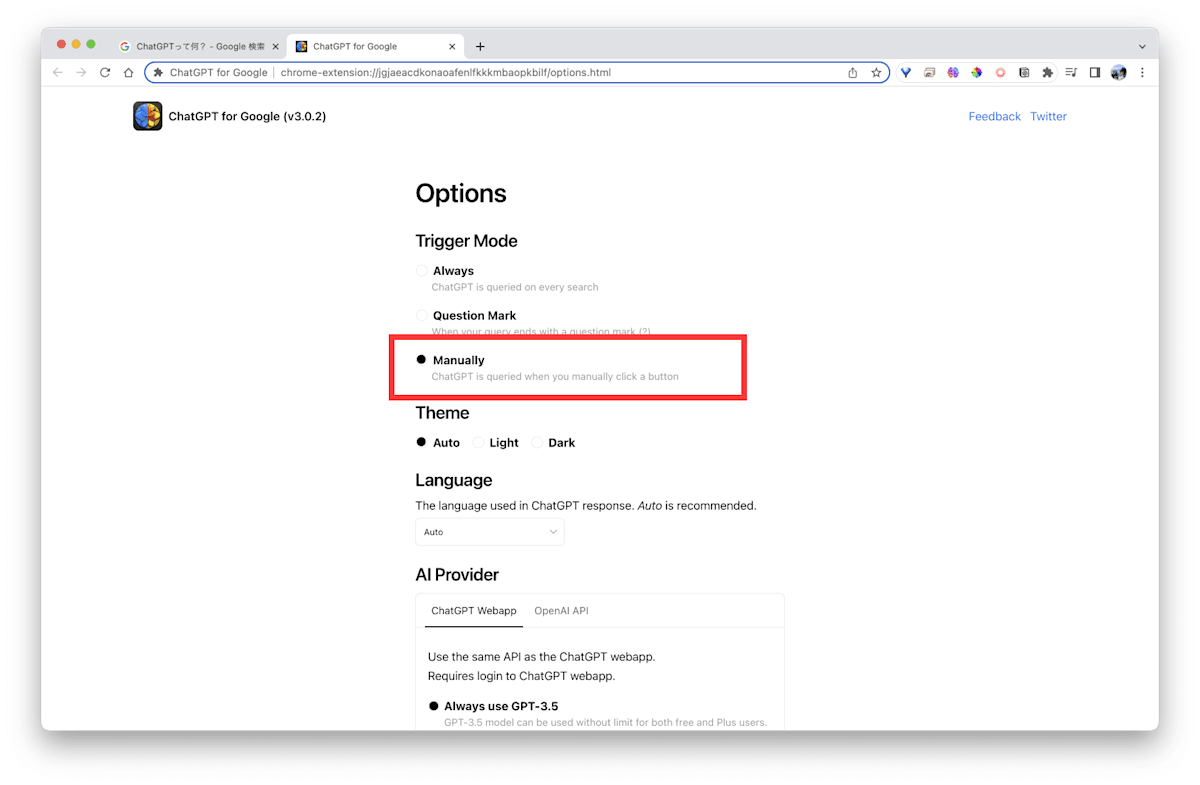Select Question Mark trigger mode
Viewport: 1200px width, 785px height.
click(x=422, y=316)
